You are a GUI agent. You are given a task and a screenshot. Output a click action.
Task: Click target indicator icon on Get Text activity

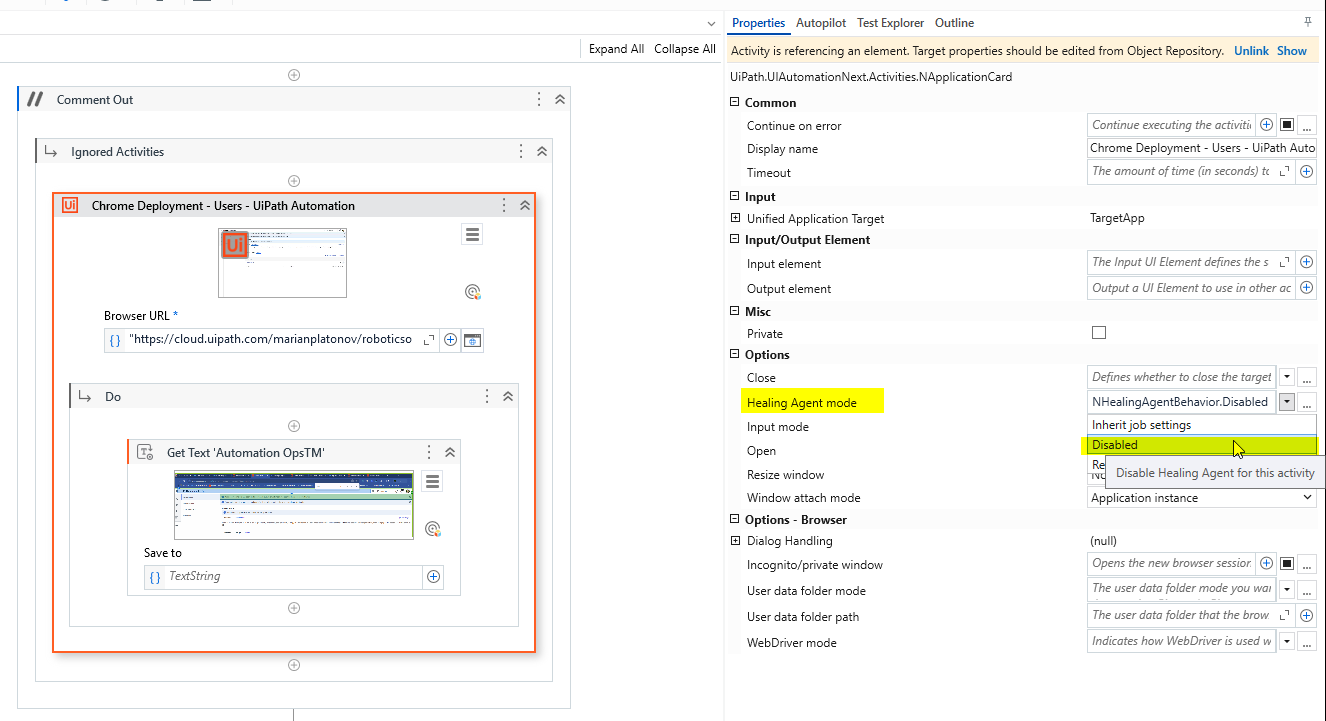[x=433, y=529]
